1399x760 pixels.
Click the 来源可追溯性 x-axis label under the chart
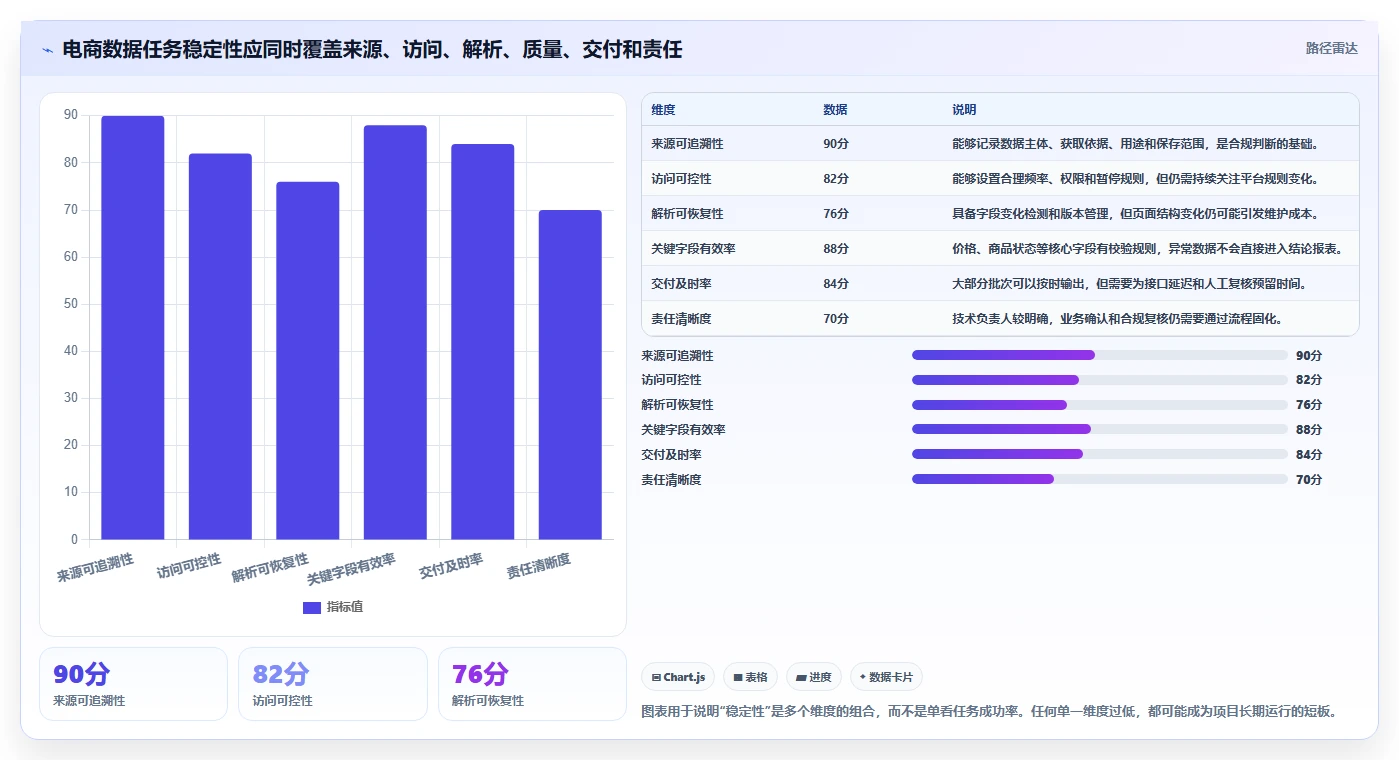pyautogui.click(x=95, y=568)
